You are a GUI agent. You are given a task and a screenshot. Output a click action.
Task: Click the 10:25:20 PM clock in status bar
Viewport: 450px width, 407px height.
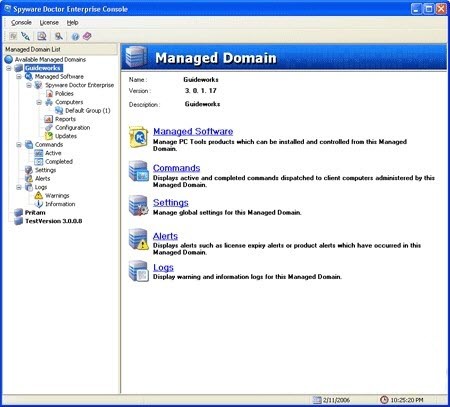[x=407, y=400]
